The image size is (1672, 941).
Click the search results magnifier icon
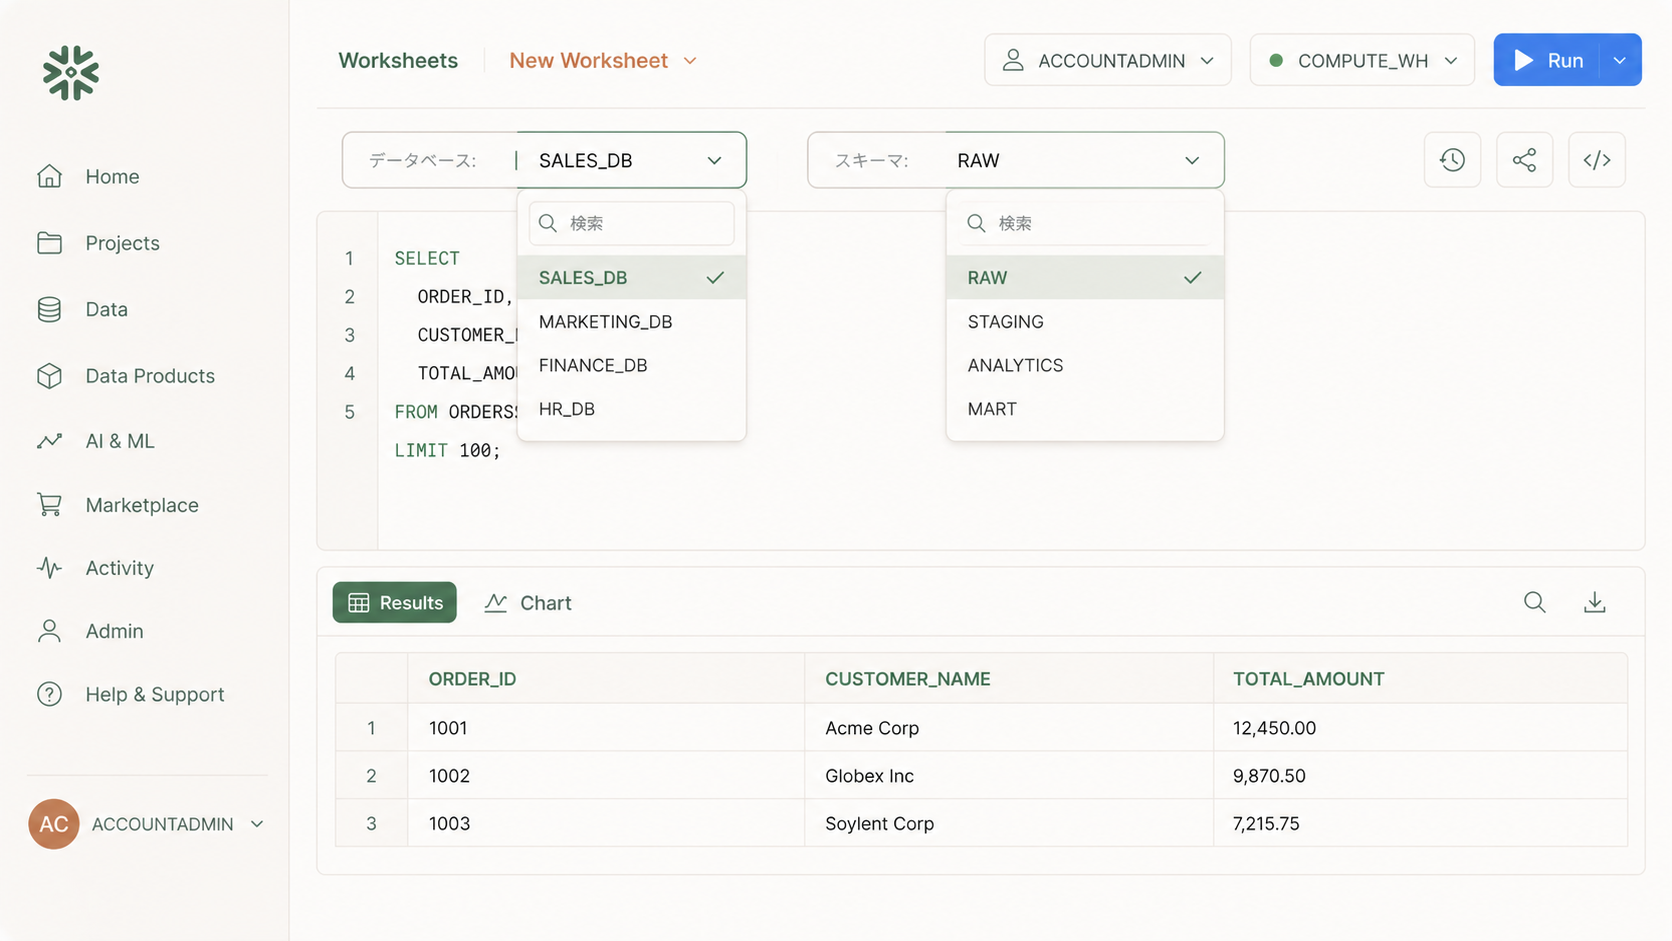pos(1534,602)
